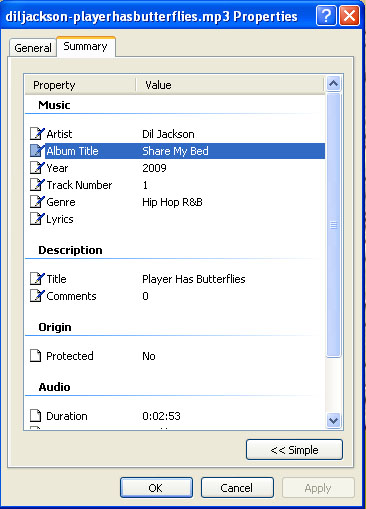Open the help question mark in title bar

pos(326,15)
